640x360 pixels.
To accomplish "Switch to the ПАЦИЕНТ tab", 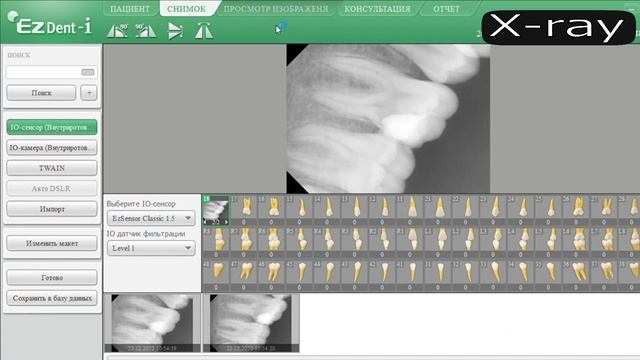I will [130, 9].
